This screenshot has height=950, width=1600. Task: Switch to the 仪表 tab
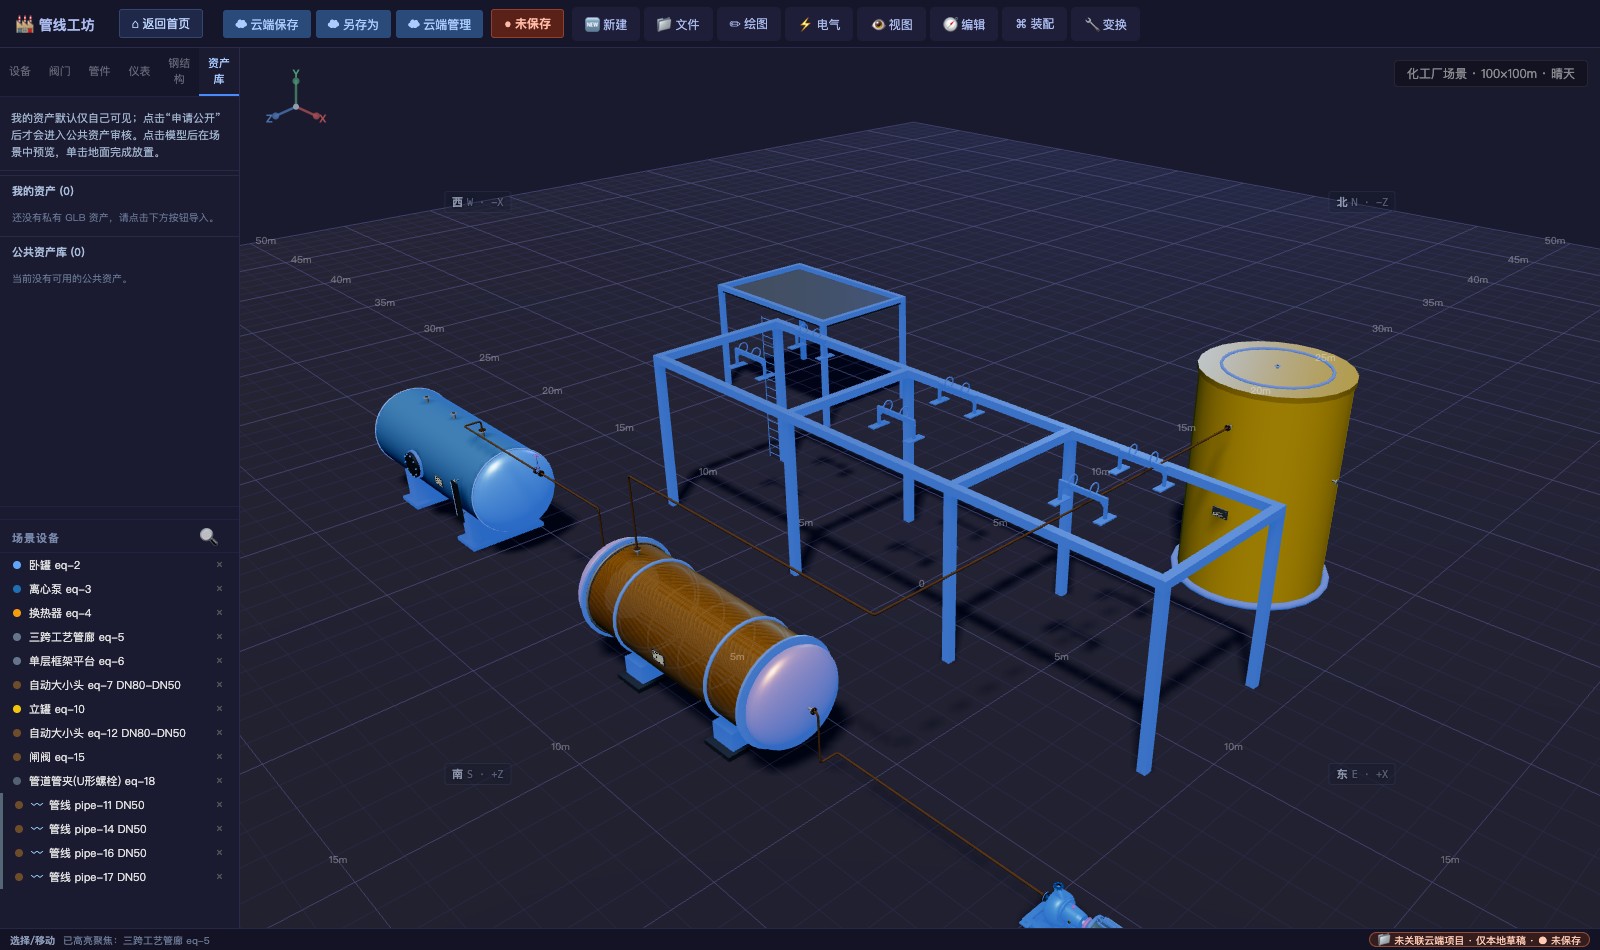139,71
